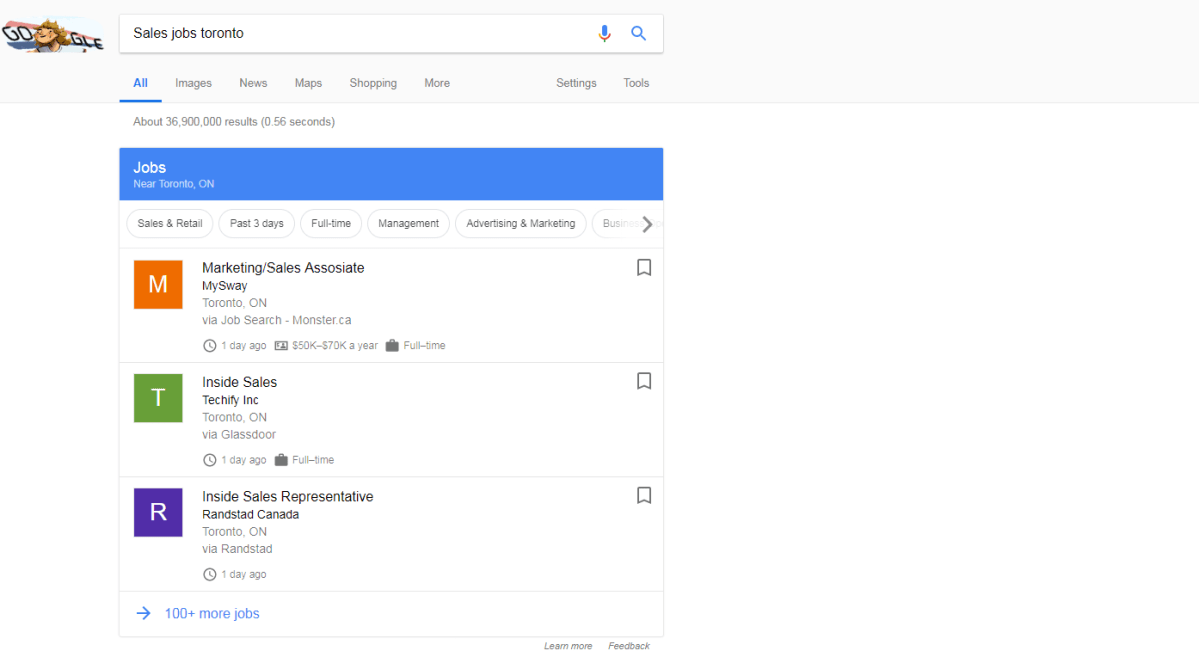The image size is (1199, 657).
Task: Click the orange M MySway logo
Action: pyautogui.click(x=158, y=285)
